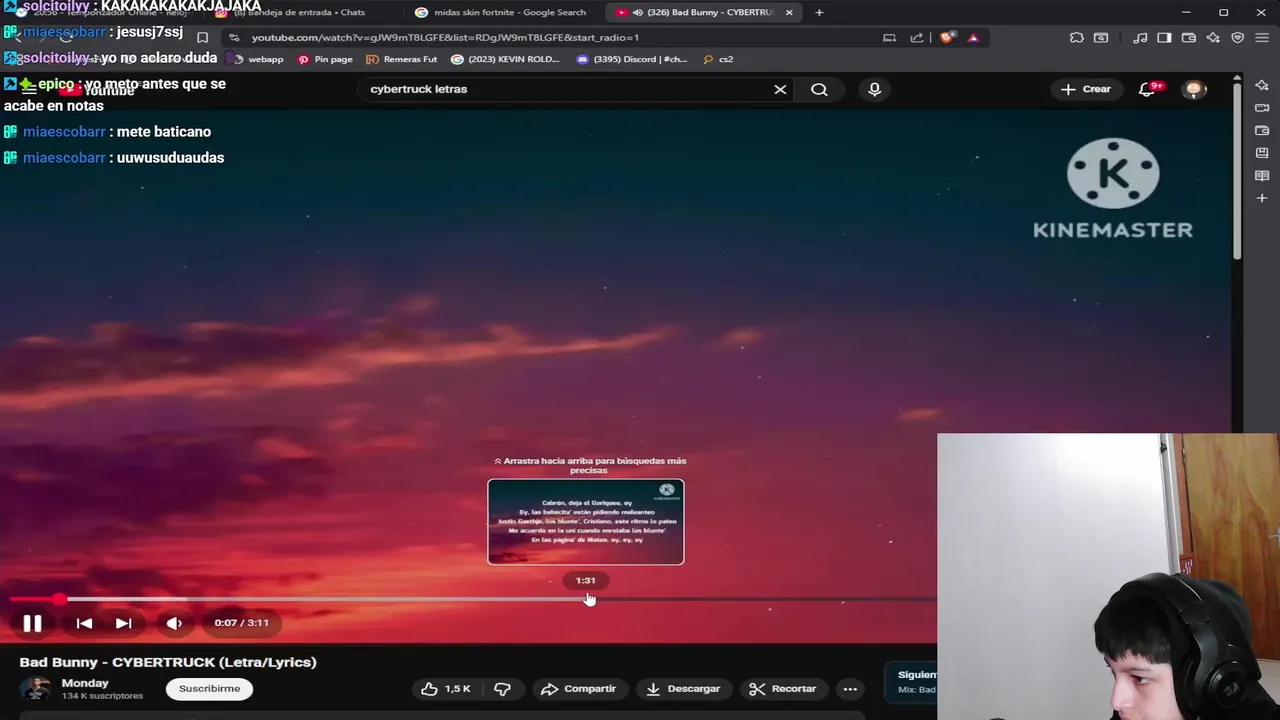Mute the video volume speaker icon

tap(174, 623)
